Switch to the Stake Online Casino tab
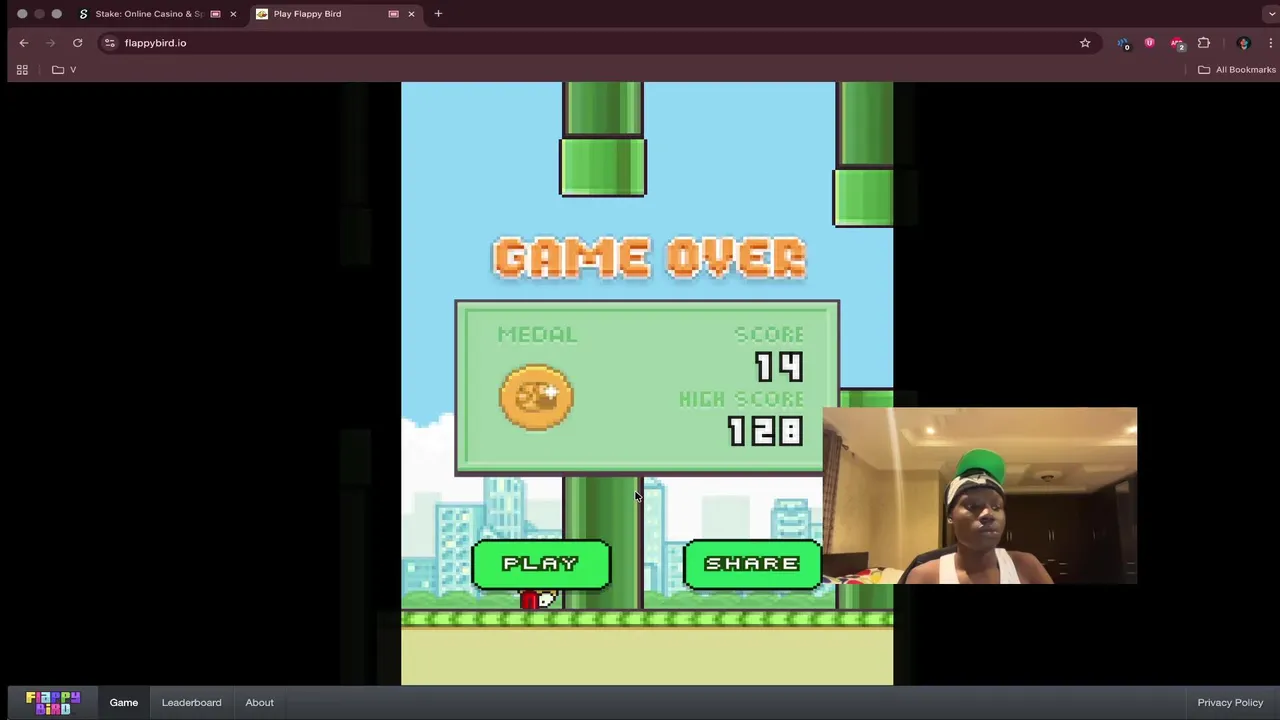Image resolution: width=1280 pixels, height=720 pixels. click(x=149, y=14)
